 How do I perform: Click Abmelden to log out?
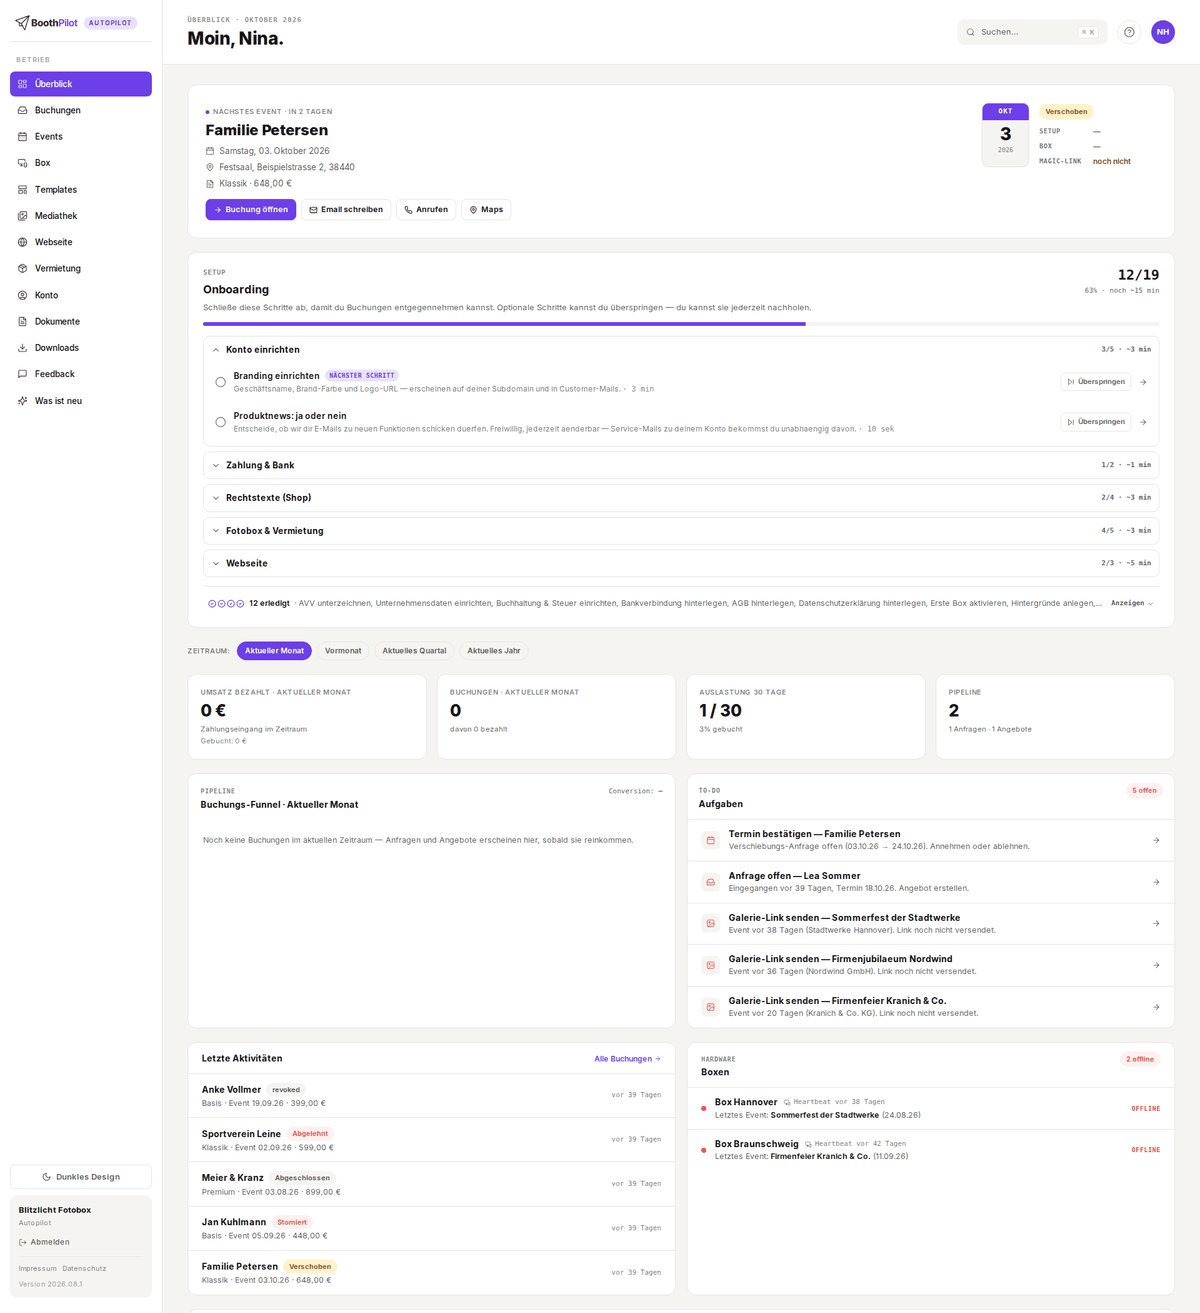click(x=44, y=1242)
